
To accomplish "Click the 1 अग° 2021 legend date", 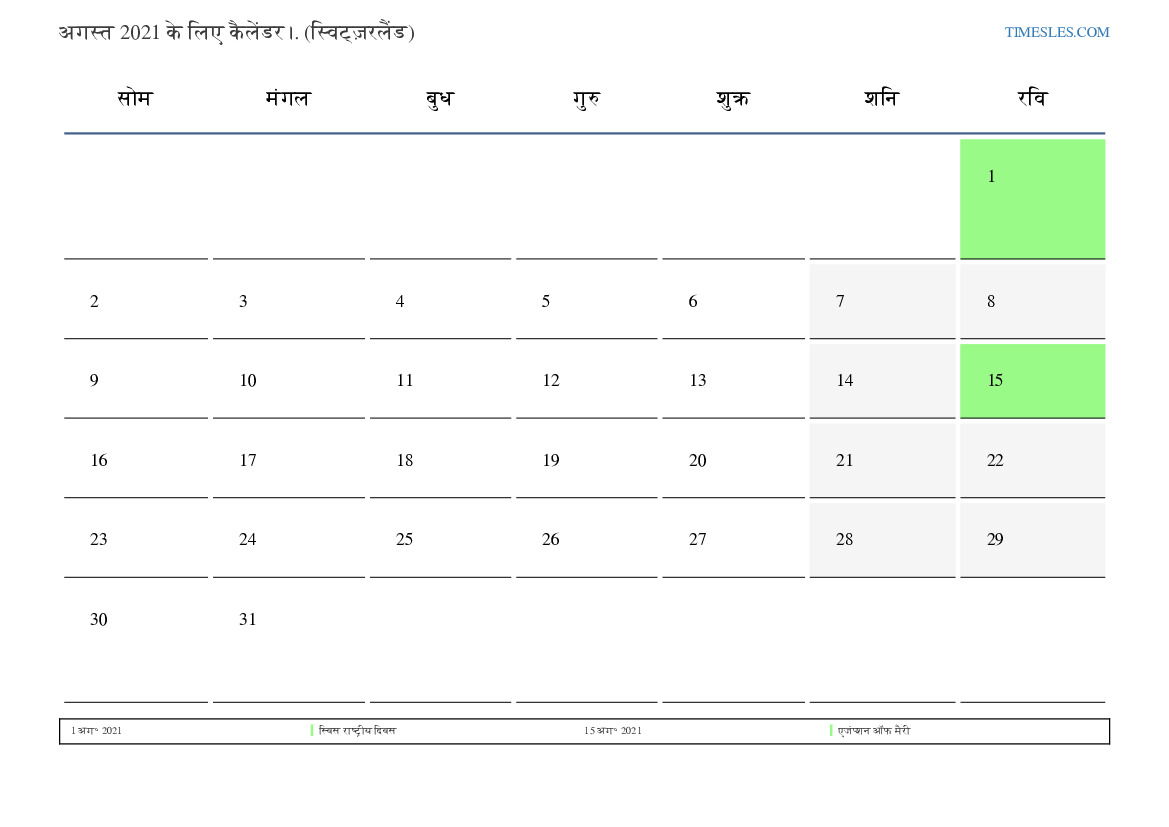I will pyautogui.click(x=97, y=731).
